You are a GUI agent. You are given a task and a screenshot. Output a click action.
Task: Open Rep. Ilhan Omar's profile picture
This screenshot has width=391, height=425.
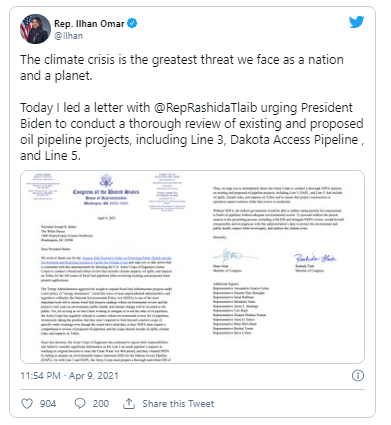coord(35,29)
